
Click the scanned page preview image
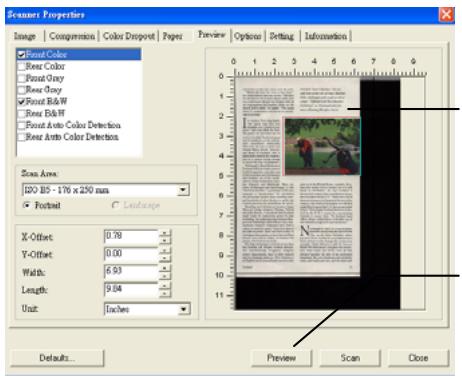(298, 177)
